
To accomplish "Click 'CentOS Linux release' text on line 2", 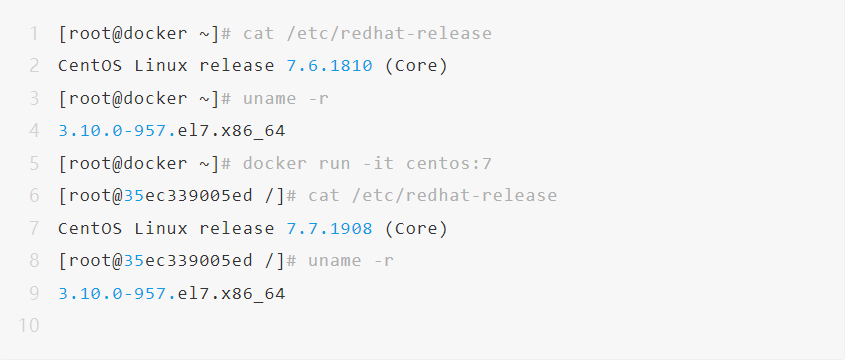I will (166, 66).
